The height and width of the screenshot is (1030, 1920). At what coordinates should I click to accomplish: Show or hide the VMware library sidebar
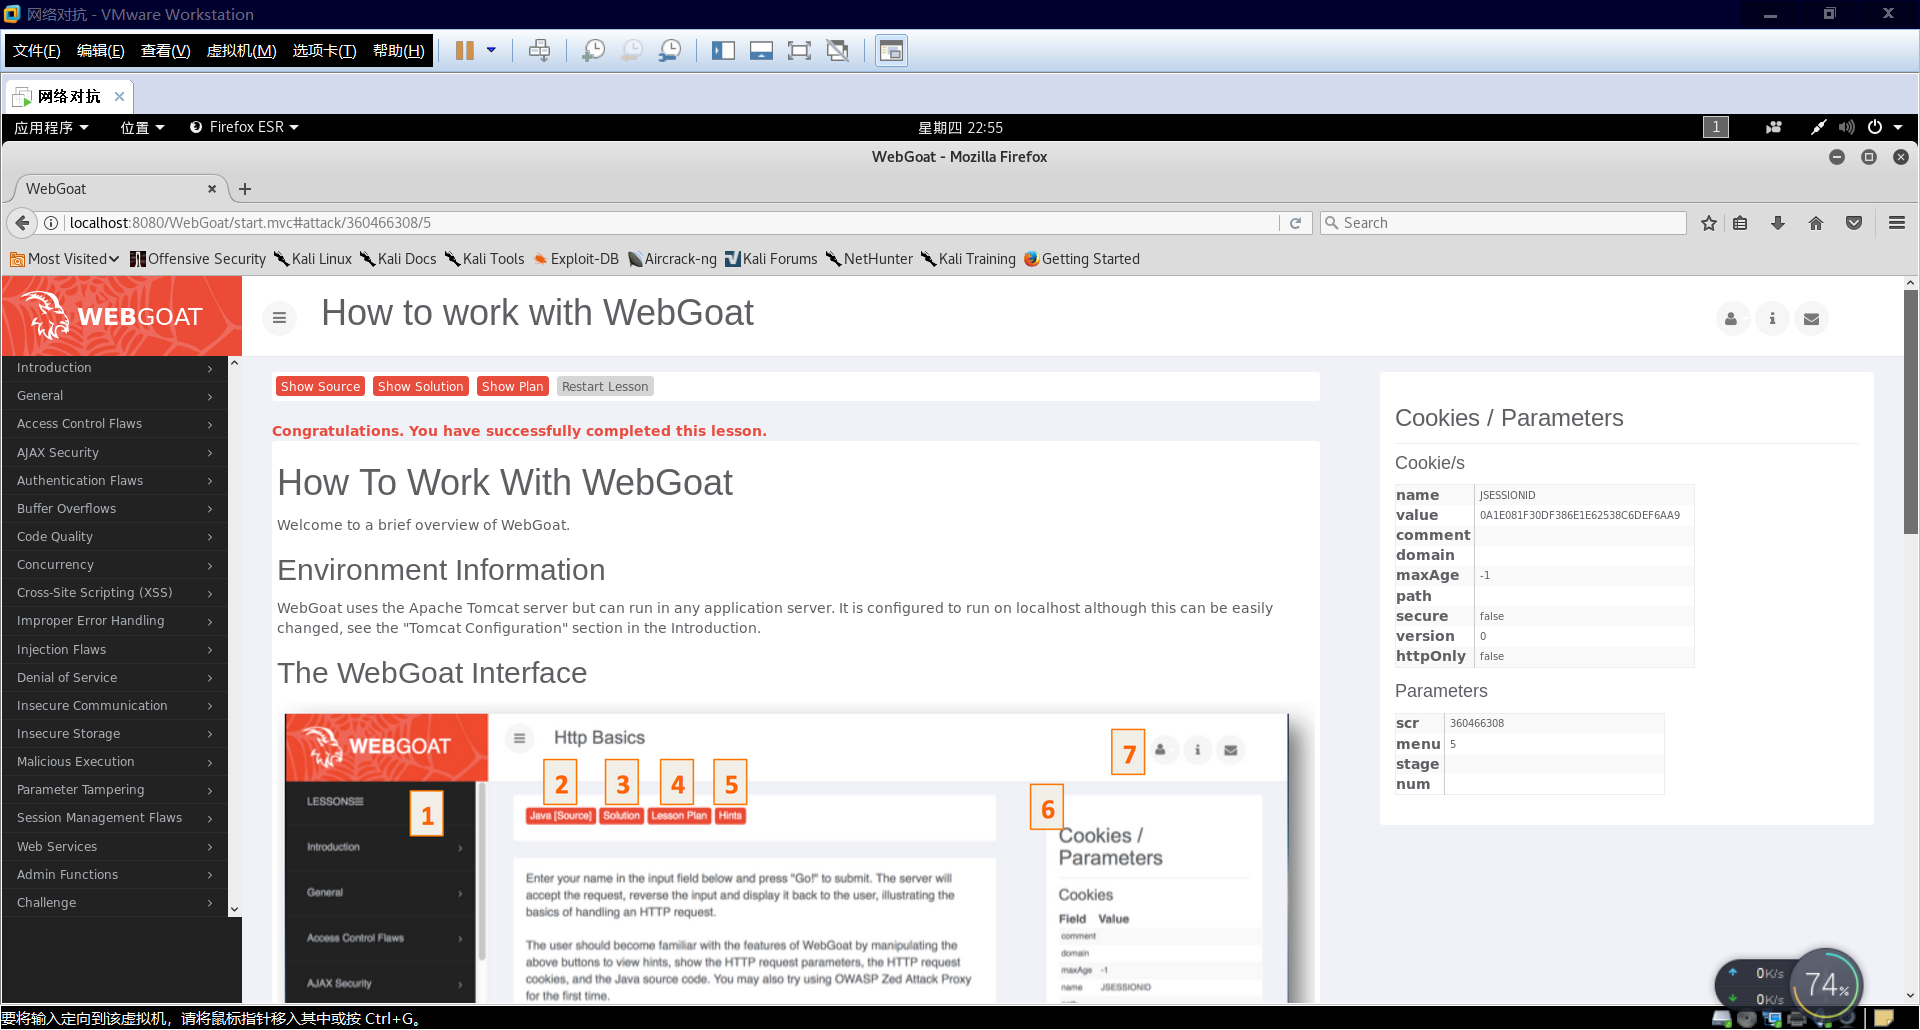(x=723, y=50)
